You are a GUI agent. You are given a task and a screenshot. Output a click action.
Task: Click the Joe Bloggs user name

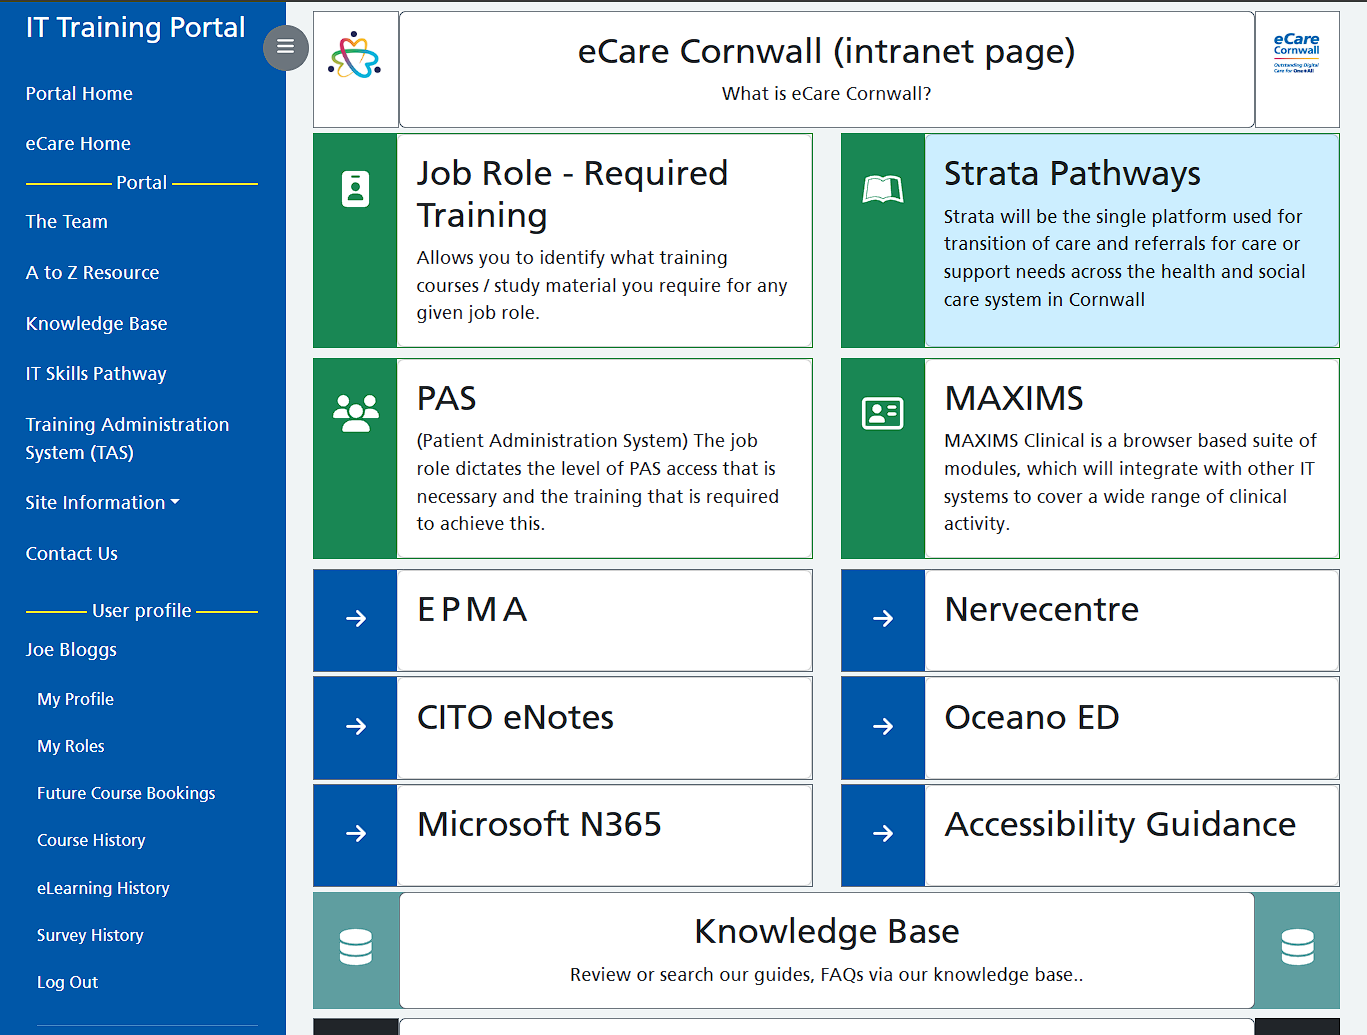pos(71,650)
